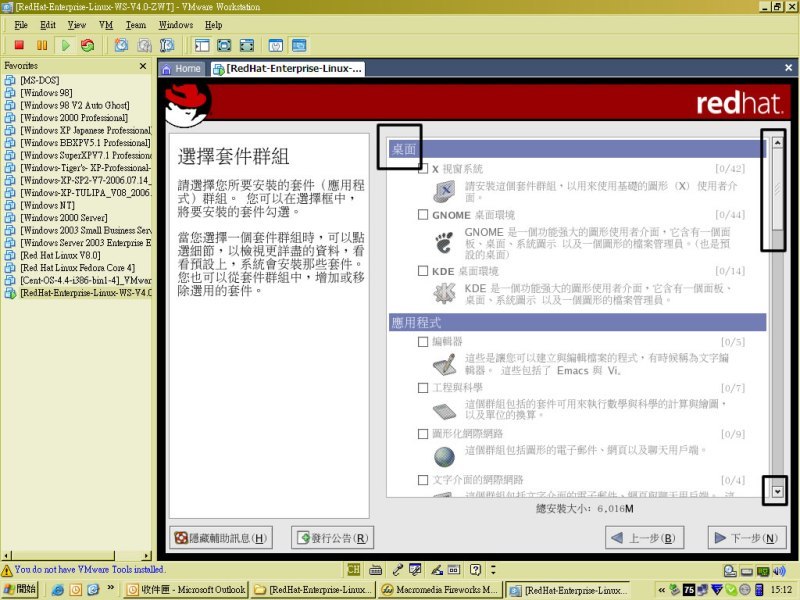
Task: Click 下一步(N) next button
Action: (x=747, y=538)
